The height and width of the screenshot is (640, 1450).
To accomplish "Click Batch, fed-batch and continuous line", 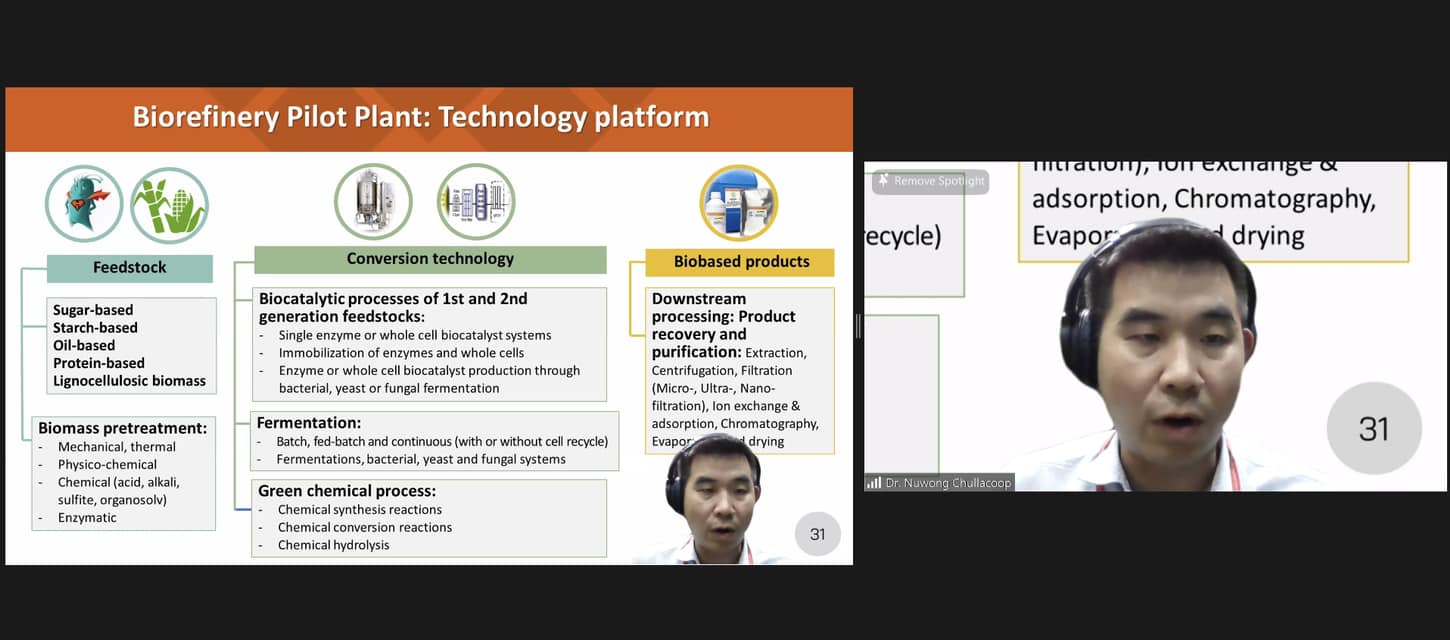I will pos(442,441).
